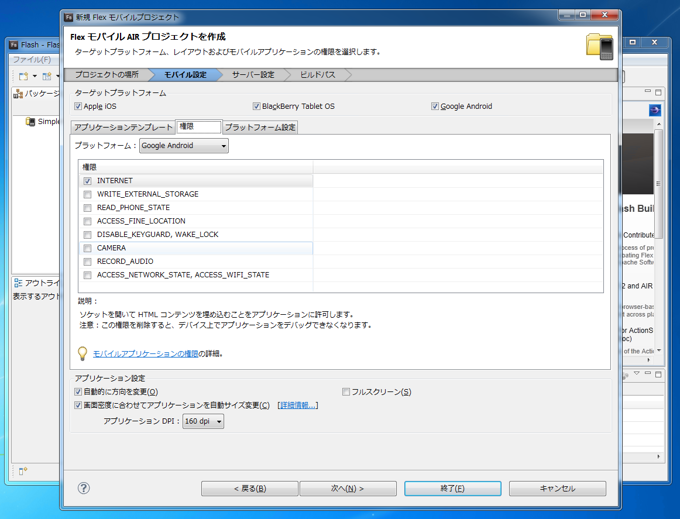Click the 次へ(N) next button
Viewport: 680px width, 519px height.
point(348,489)
